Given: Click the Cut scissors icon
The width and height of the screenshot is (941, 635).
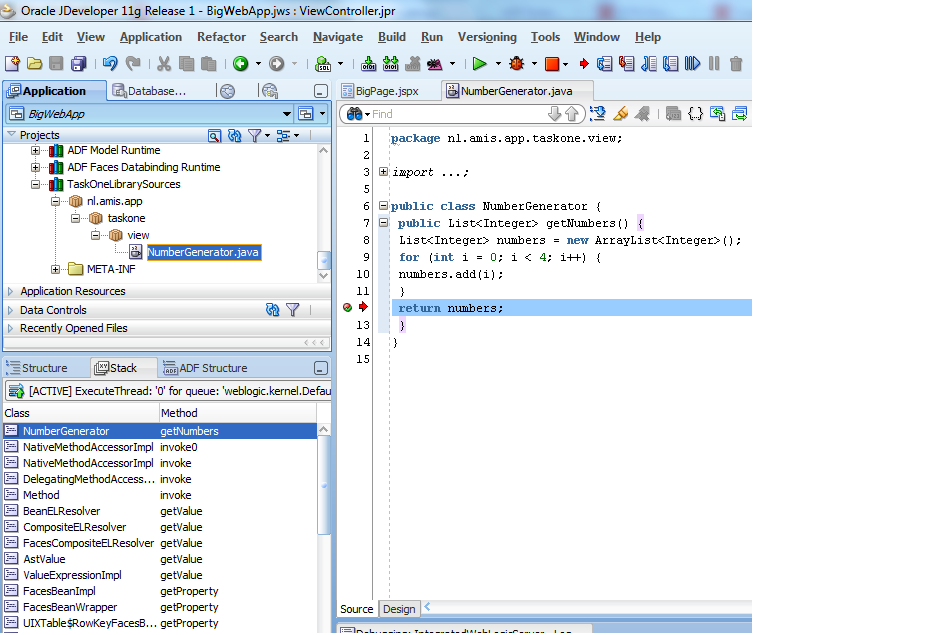Looking at the screenshot, I should [x=164, y=64].
